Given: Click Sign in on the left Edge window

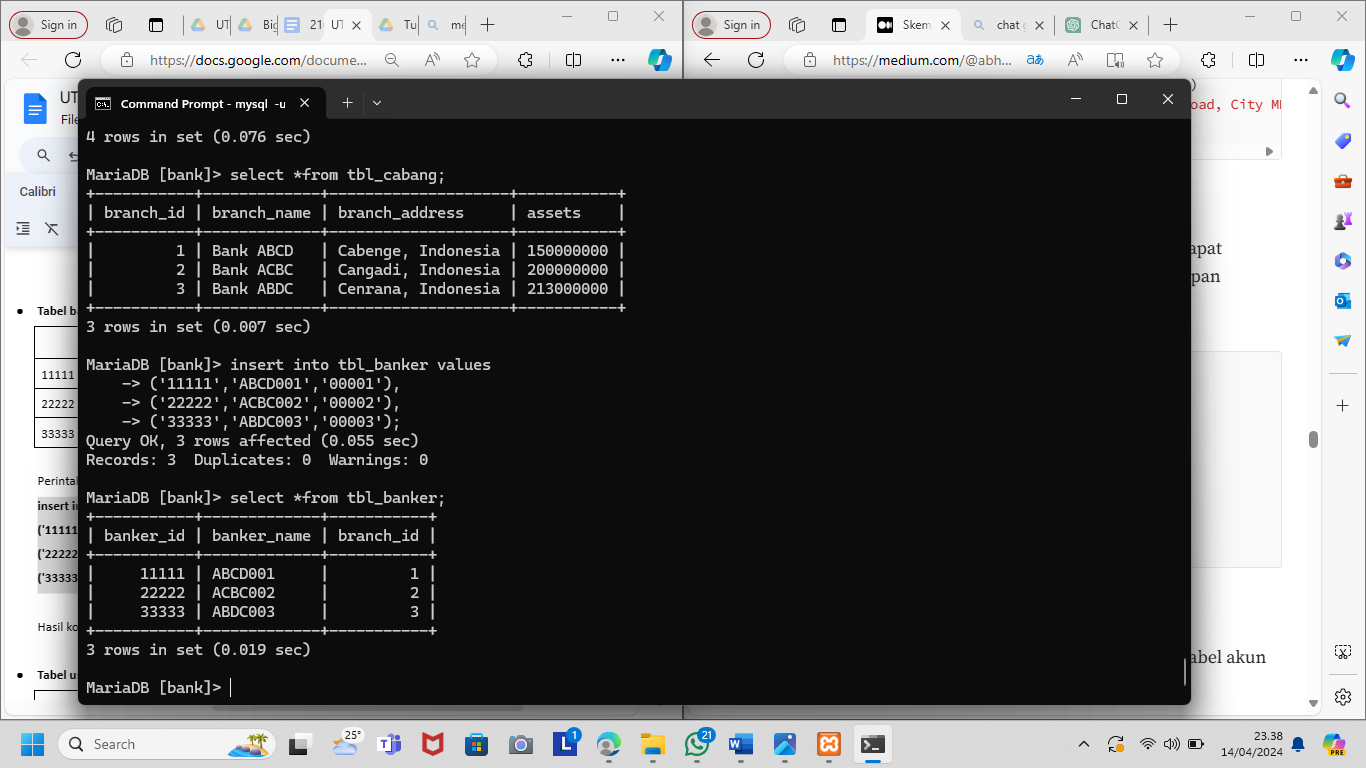Looking at the screenshot, I should (48, 25).
